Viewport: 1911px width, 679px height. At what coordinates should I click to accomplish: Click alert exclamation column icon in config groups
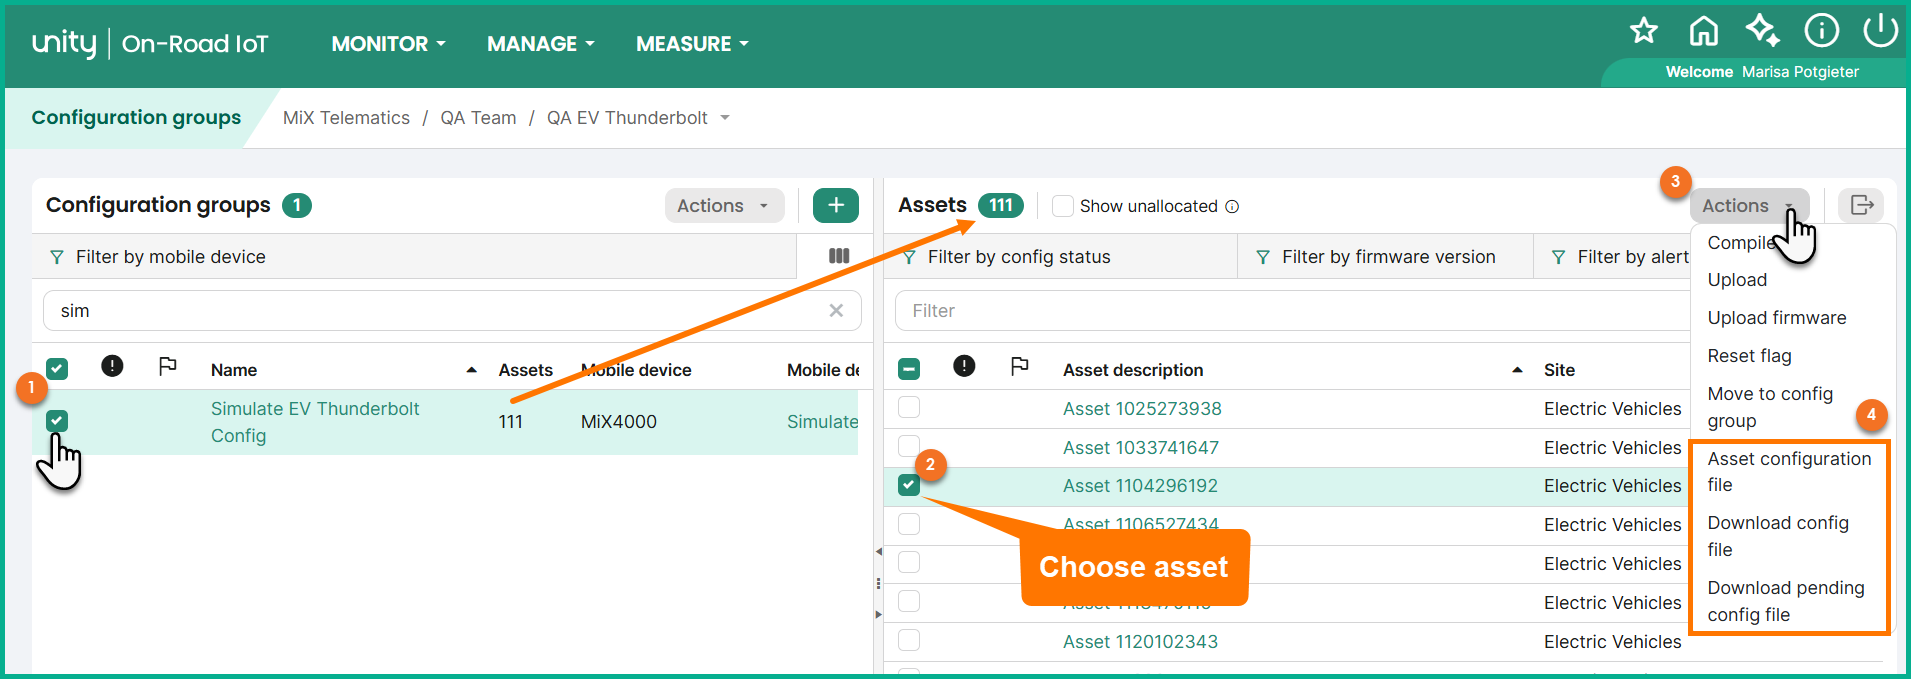[x=112, y=366]
